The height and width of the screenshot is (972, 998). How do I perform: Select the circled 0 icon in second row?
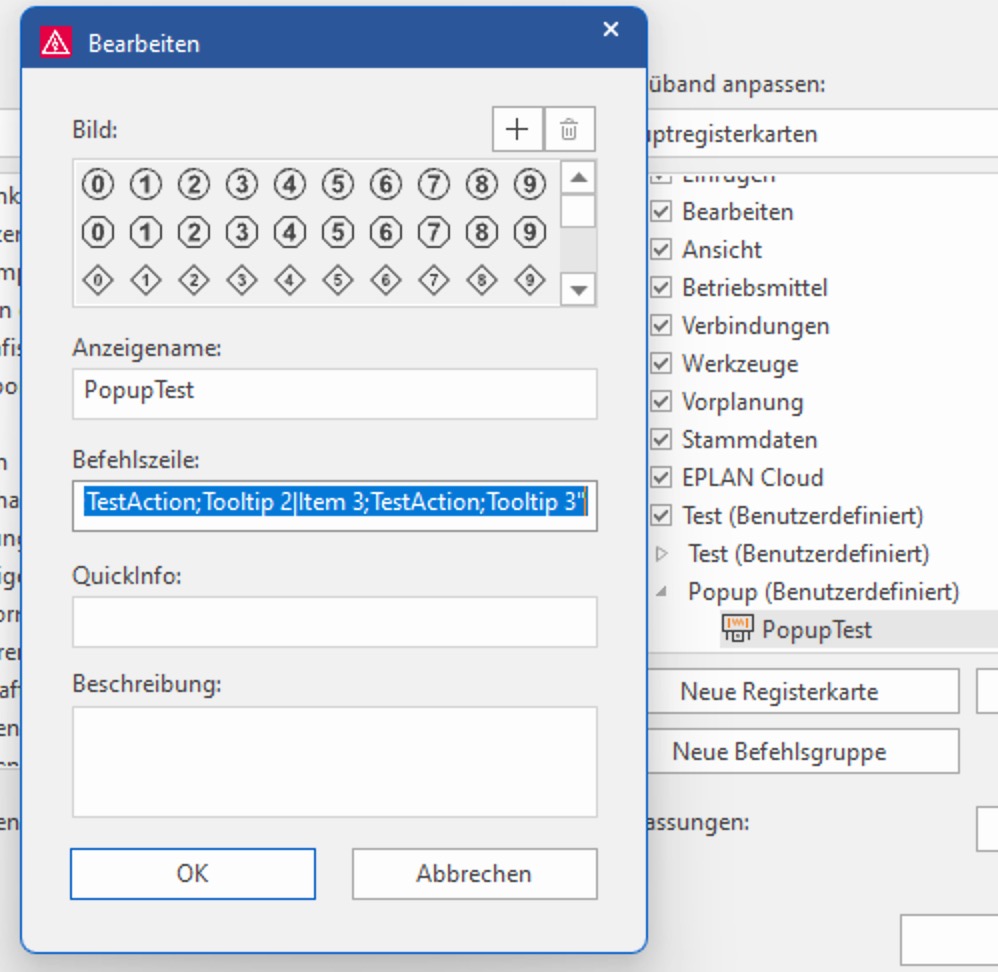click(98, 233)
